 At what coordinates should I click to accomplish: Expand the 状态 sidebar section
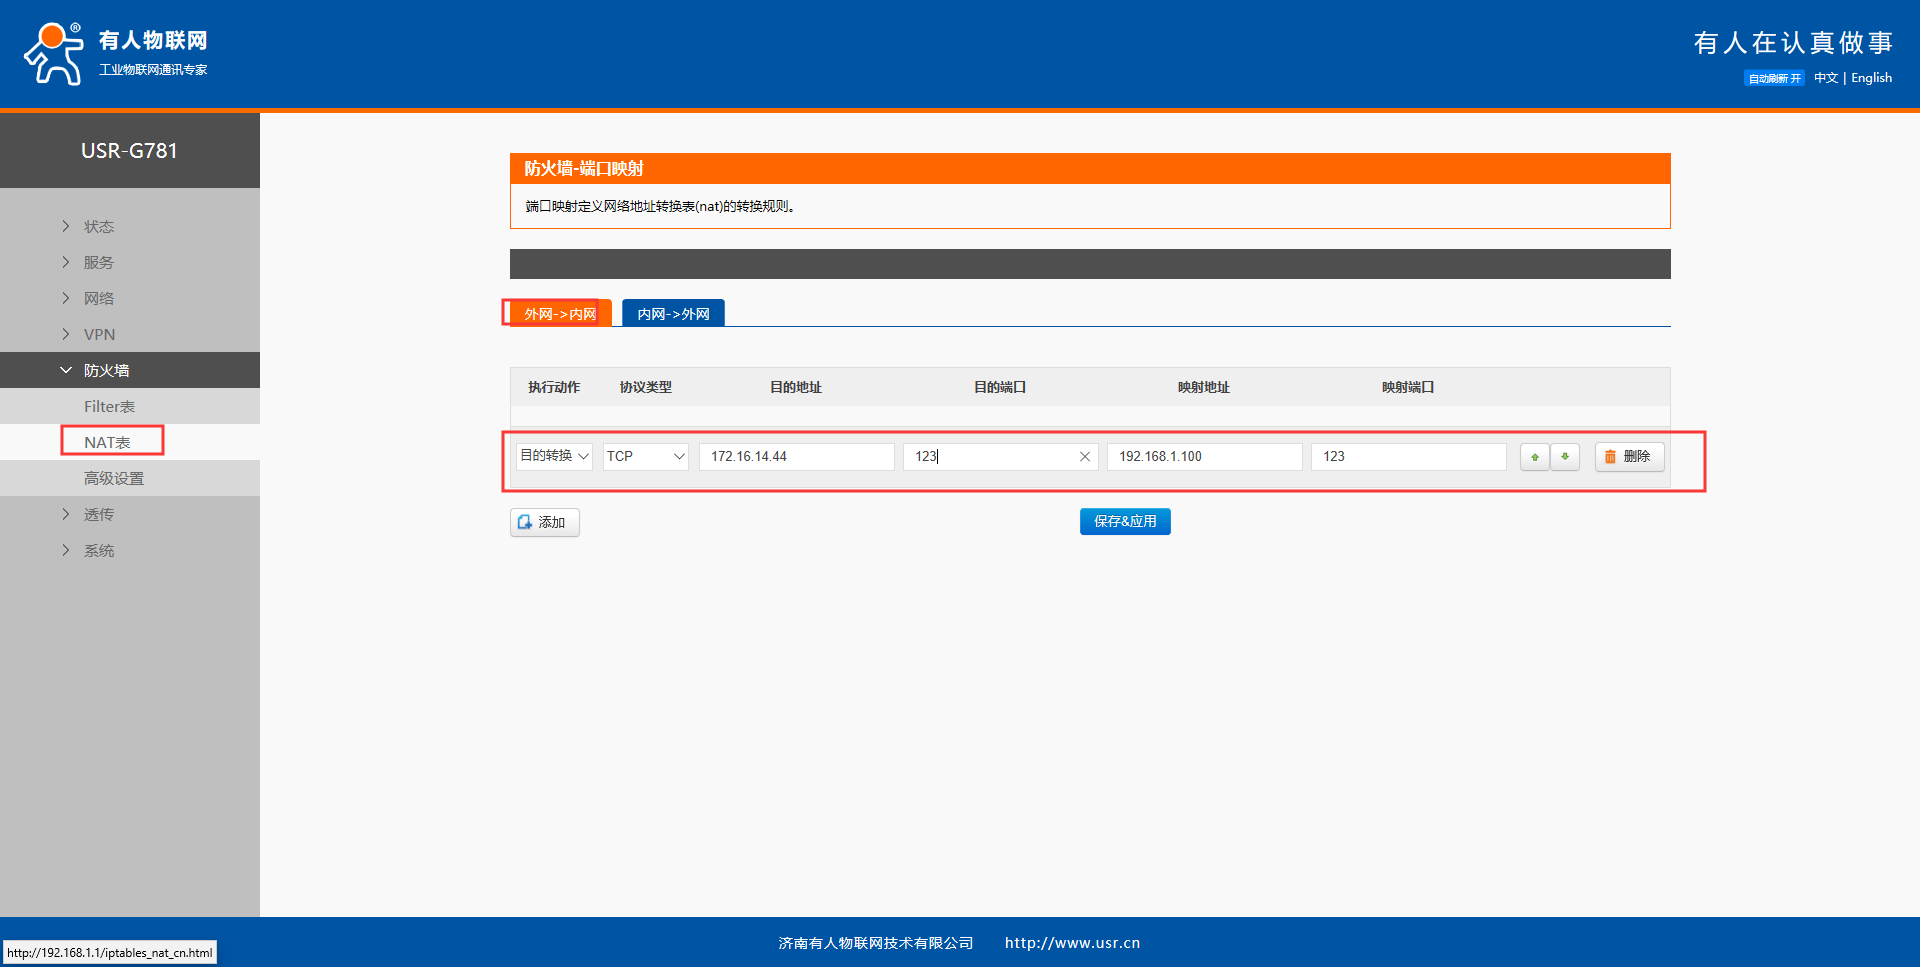click(98, 227)
